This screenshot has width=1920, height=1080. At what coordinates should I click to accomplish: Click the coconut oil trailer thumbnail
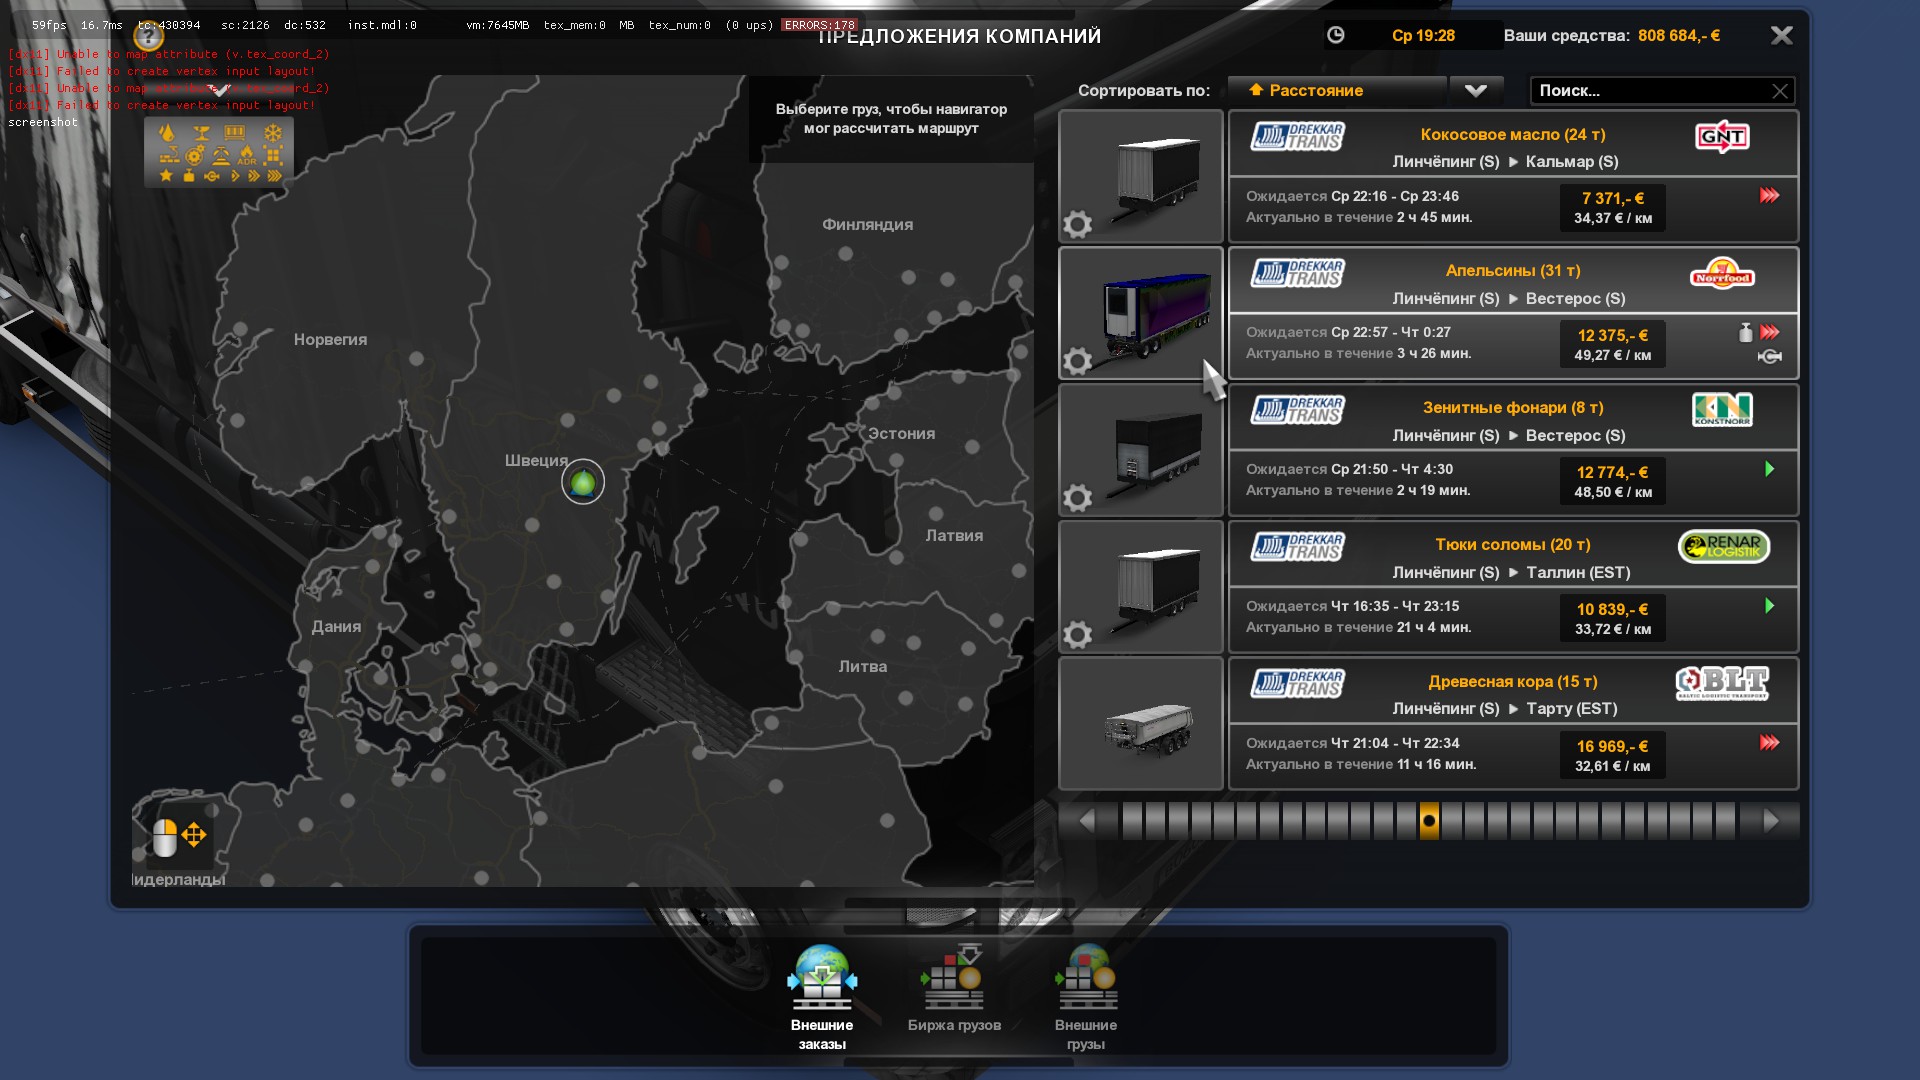pyautogui.click(x=1141, y=176)
